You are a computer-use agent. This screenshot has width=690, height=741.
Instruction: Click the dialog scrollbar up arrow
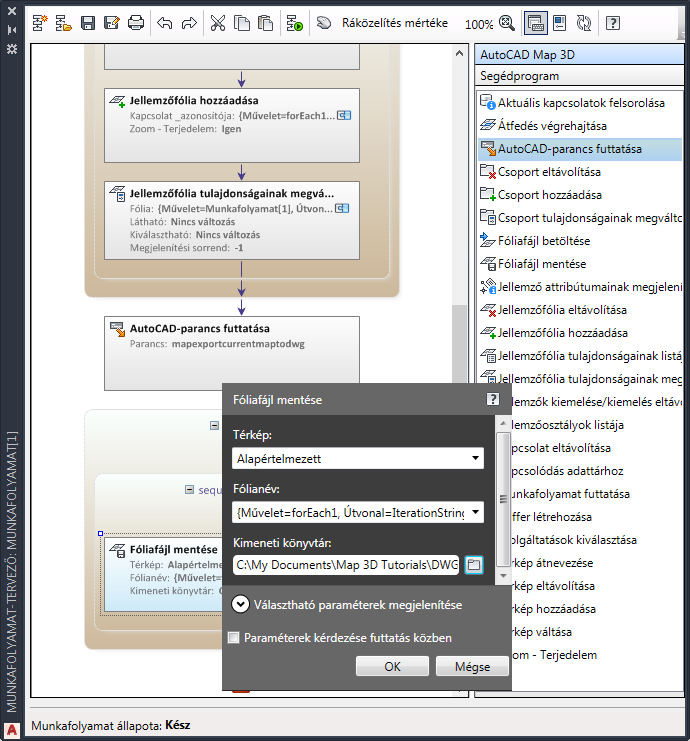[x=503, y=423]
